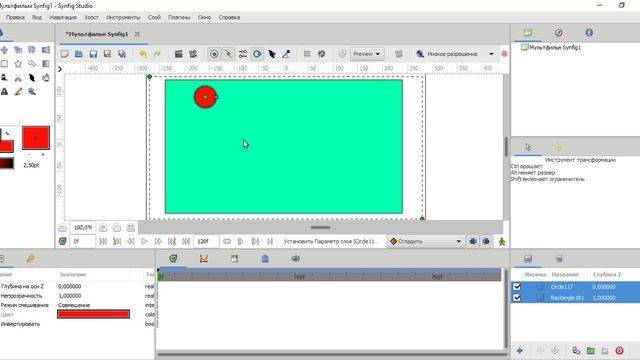Switch to the Info panel tab
This screenshot has width=640, height=360.
(x=589, y=33)
